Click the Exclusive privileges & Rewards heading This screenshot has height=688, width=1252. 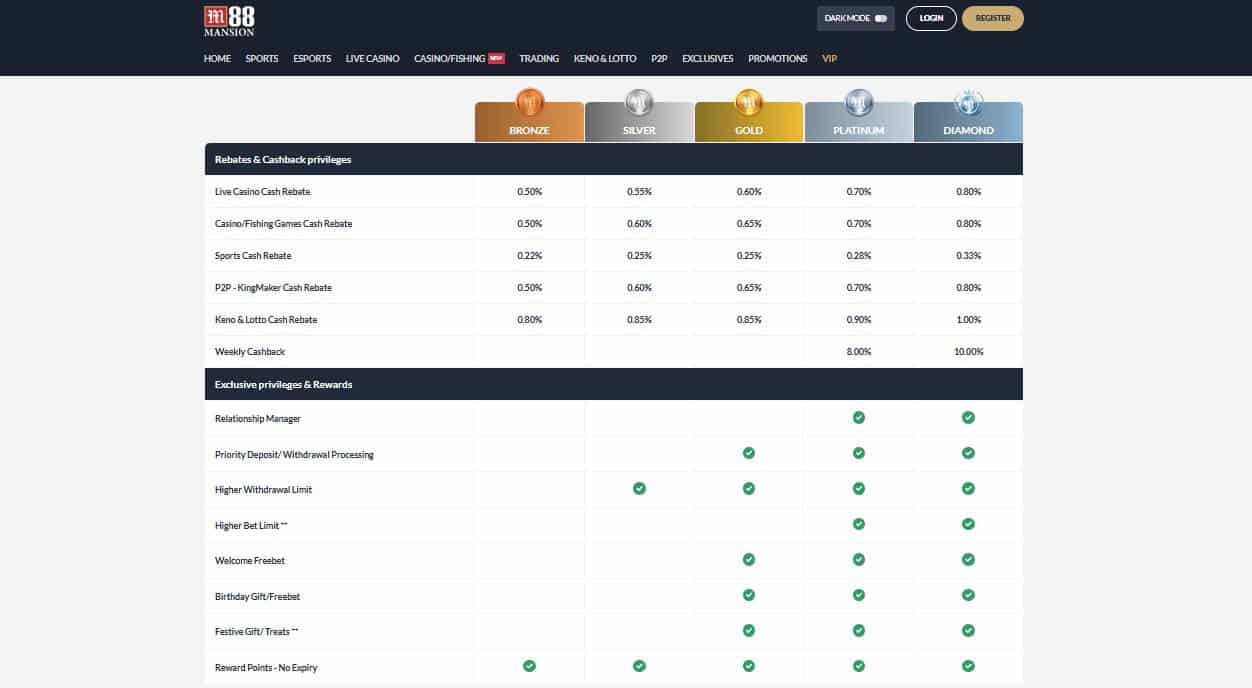pos(283,385)
